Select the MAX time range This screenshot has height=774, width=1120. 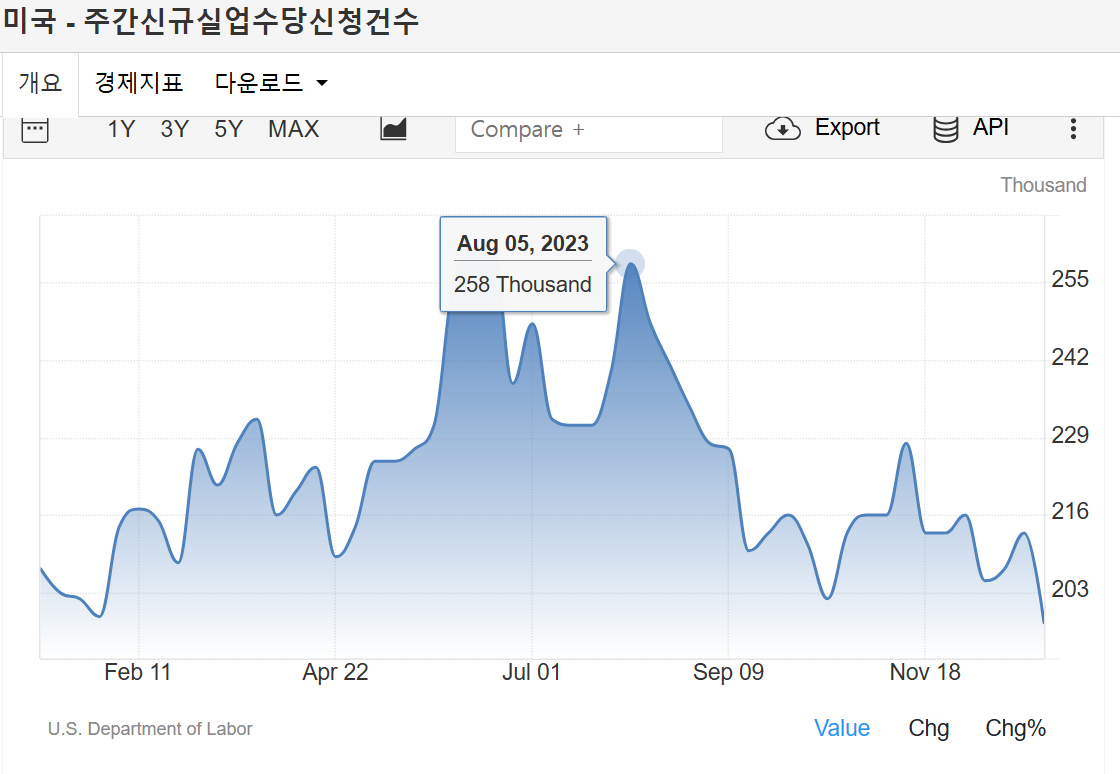(x=294, y=129)
